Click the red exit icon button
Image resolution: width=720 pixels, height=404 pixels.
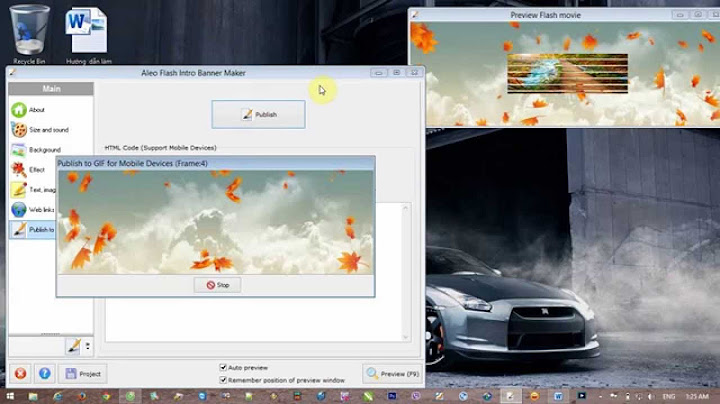(x=20, y=374)
